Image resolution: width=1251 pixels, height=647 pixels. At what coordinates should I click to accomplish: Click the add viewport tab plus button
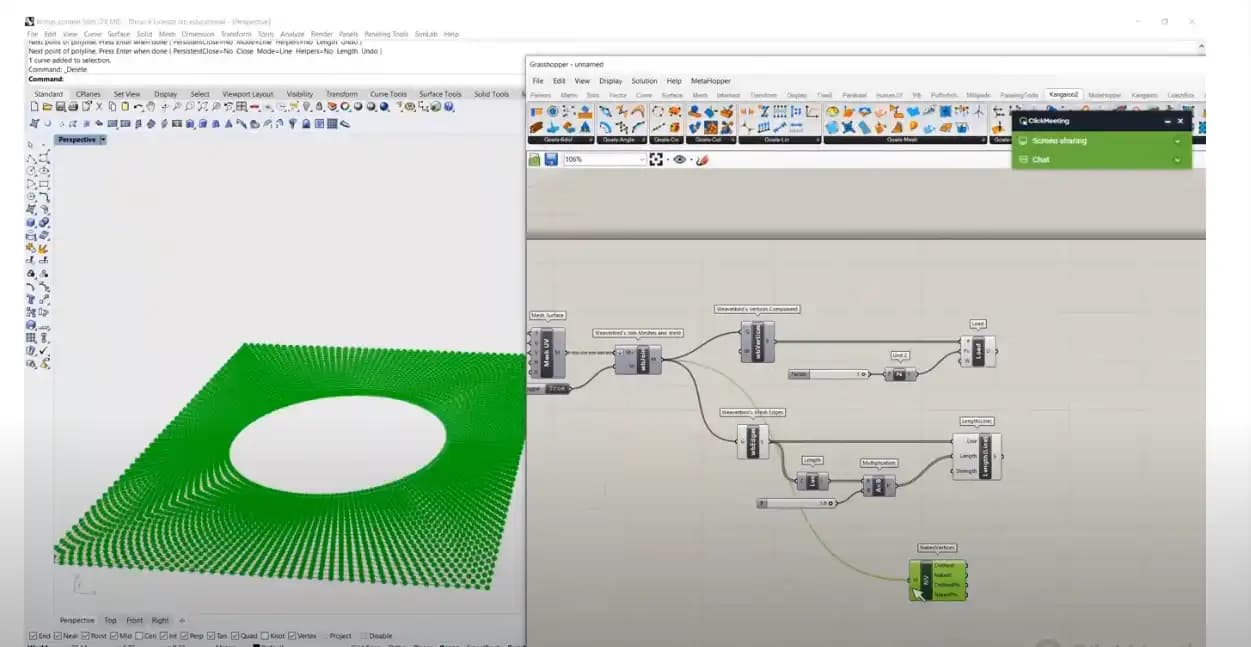coord(181,621)
